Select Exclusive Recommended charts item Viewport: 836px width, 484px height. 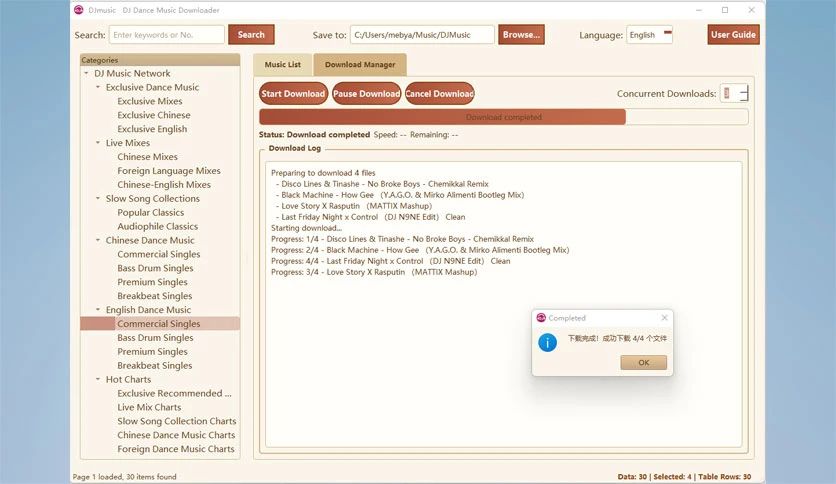[x=174, y=393]
